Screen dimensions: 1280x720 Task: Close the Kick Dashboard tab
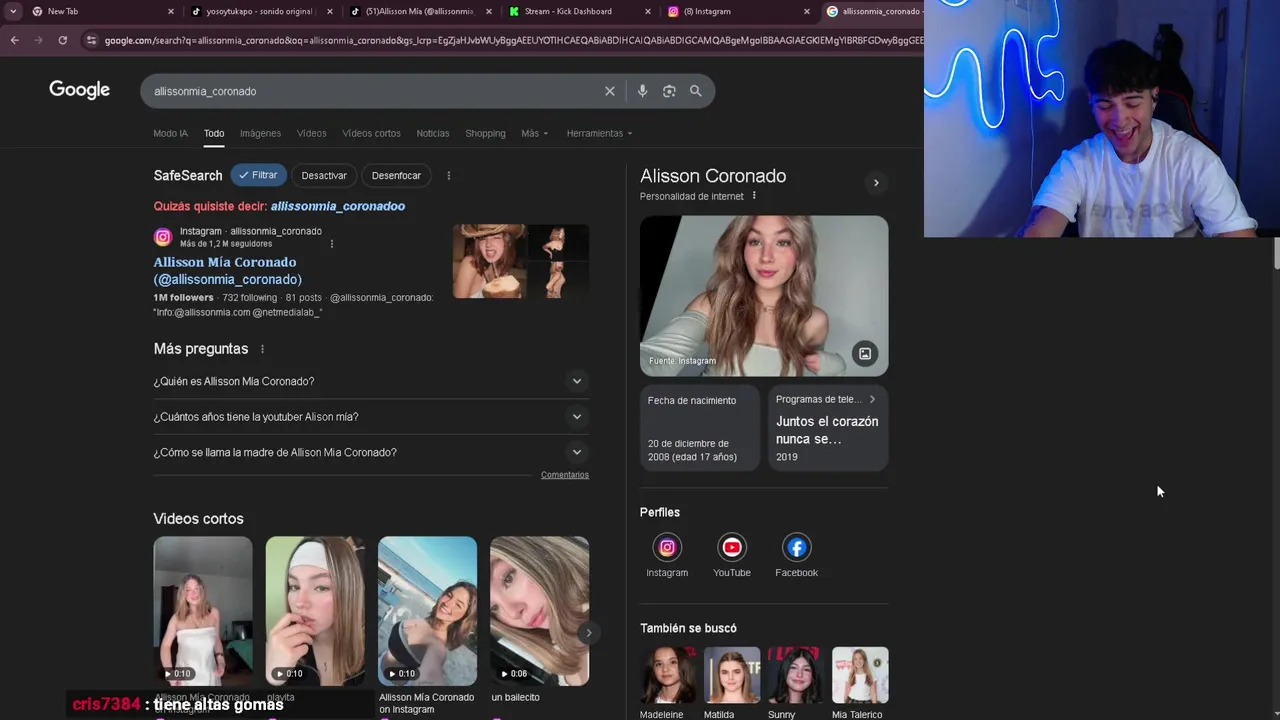click(648, 11)
